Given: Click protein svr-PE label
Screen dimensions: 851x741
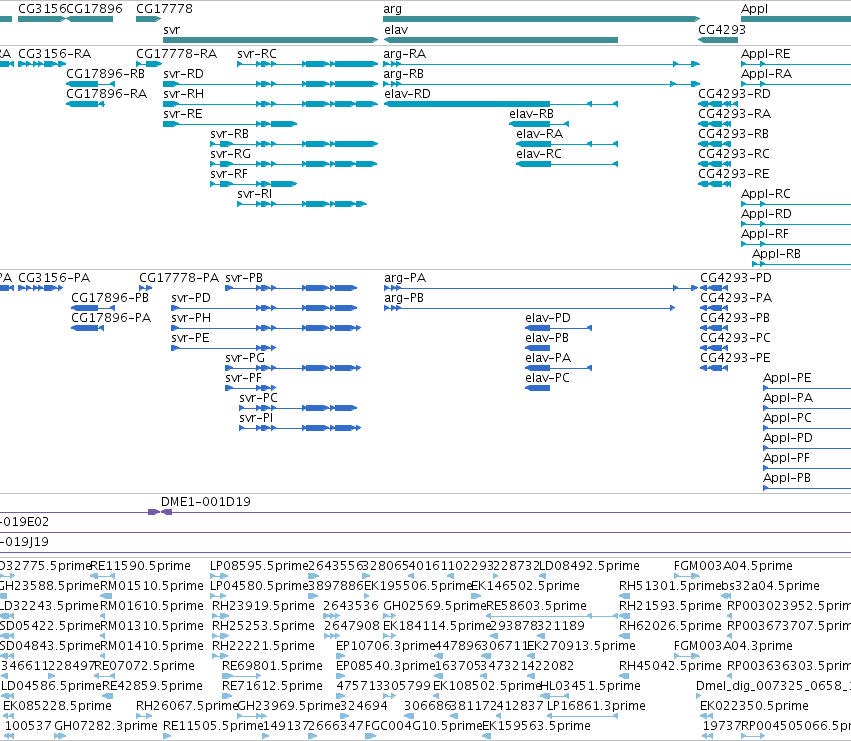Looking at the screenshot, I should (x=190, y=338).
